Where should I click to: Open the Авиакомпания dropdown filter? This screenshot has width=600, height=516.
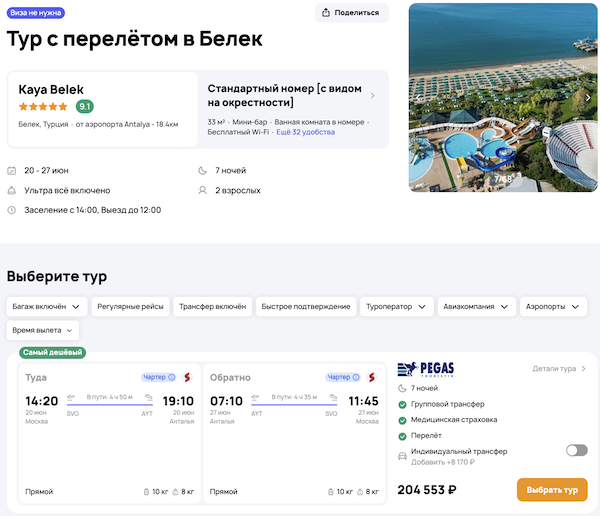[477, 306]
